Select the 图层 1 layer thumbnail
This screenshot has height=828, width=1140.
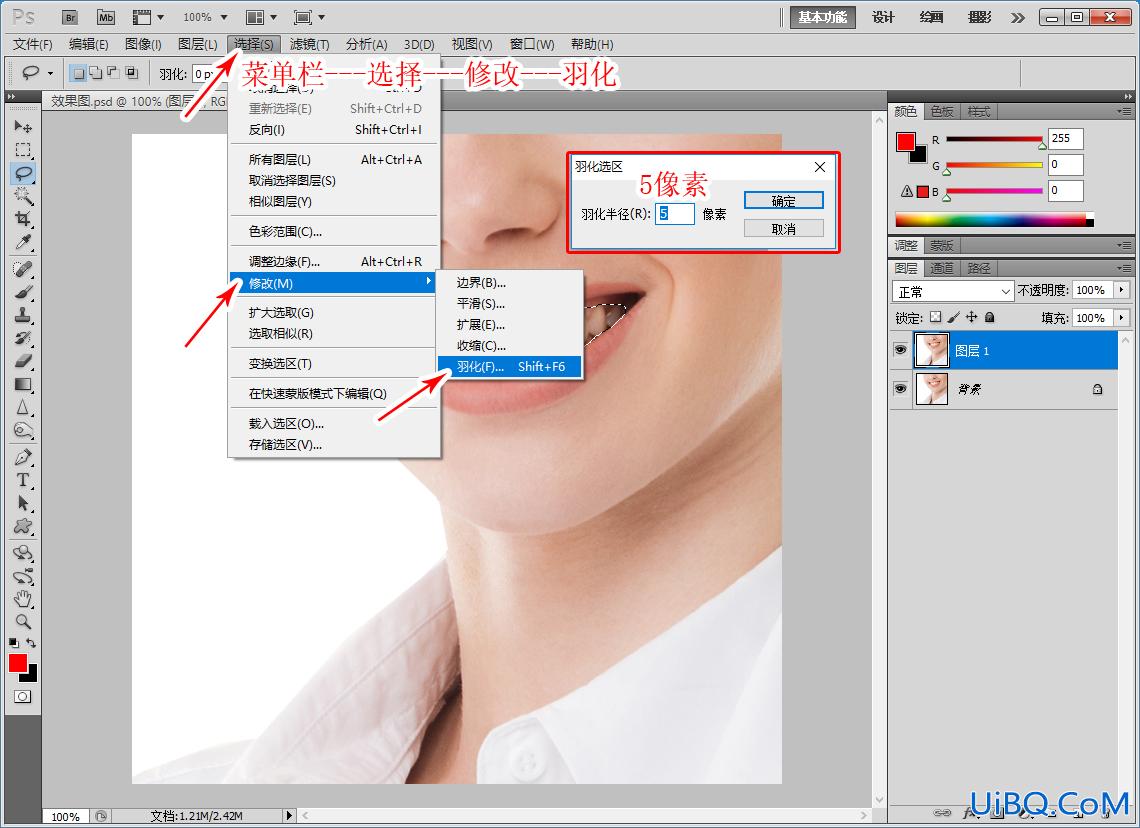932,350
